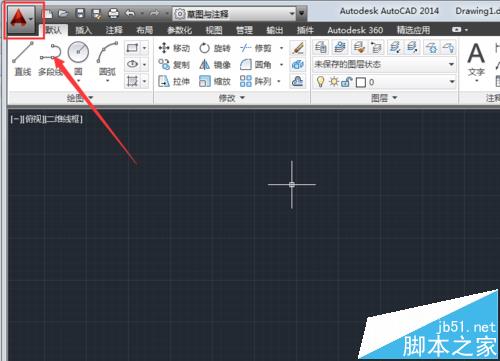
Task: Click layer 0 color swatch
Action: click(x=361, y=82)
